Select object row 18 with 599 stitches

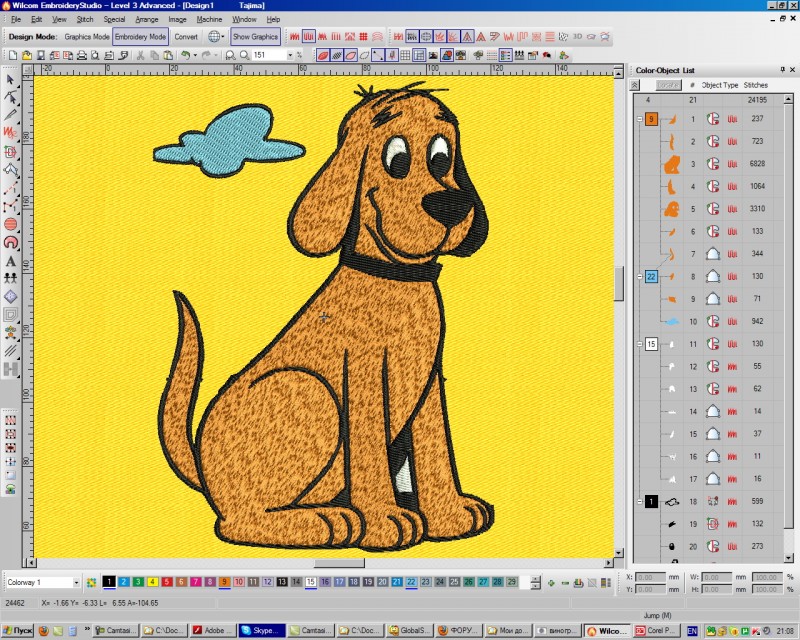coord(710,502)
